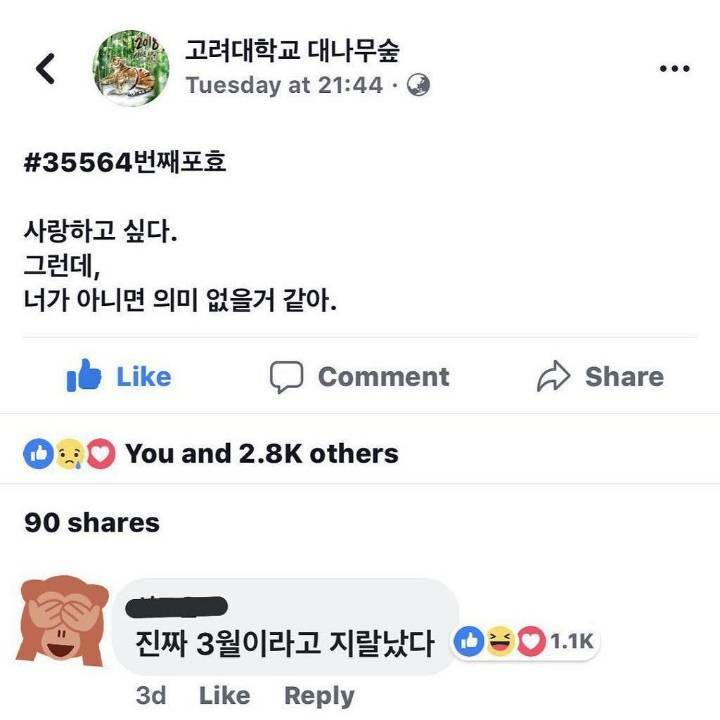Click the globe public visibility icon
720x720 pixels.
419,85
